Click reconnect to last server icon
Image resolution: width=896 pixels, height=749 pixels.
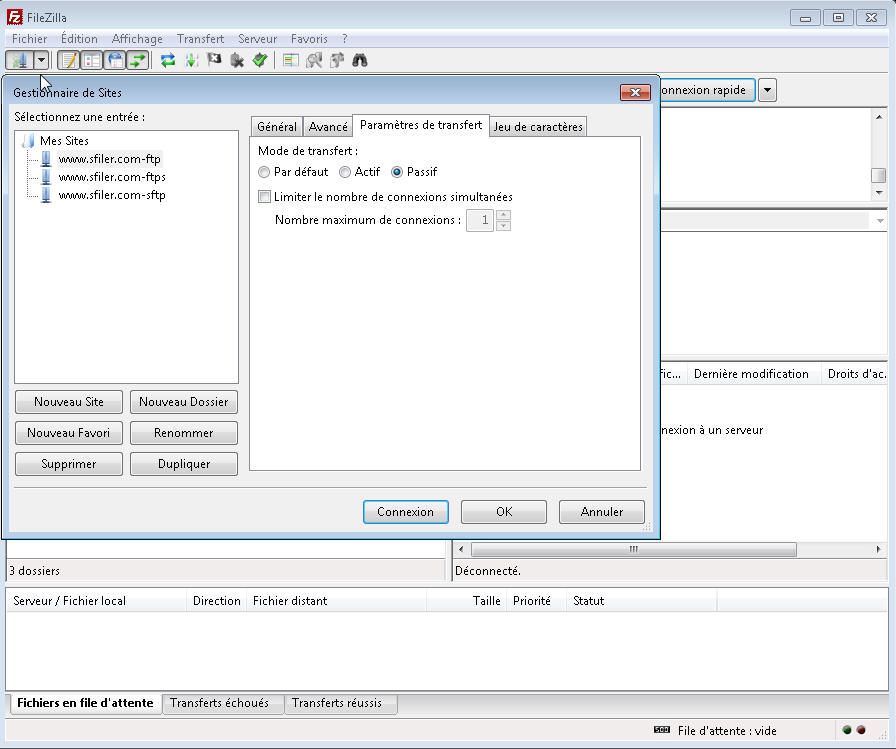260,59
